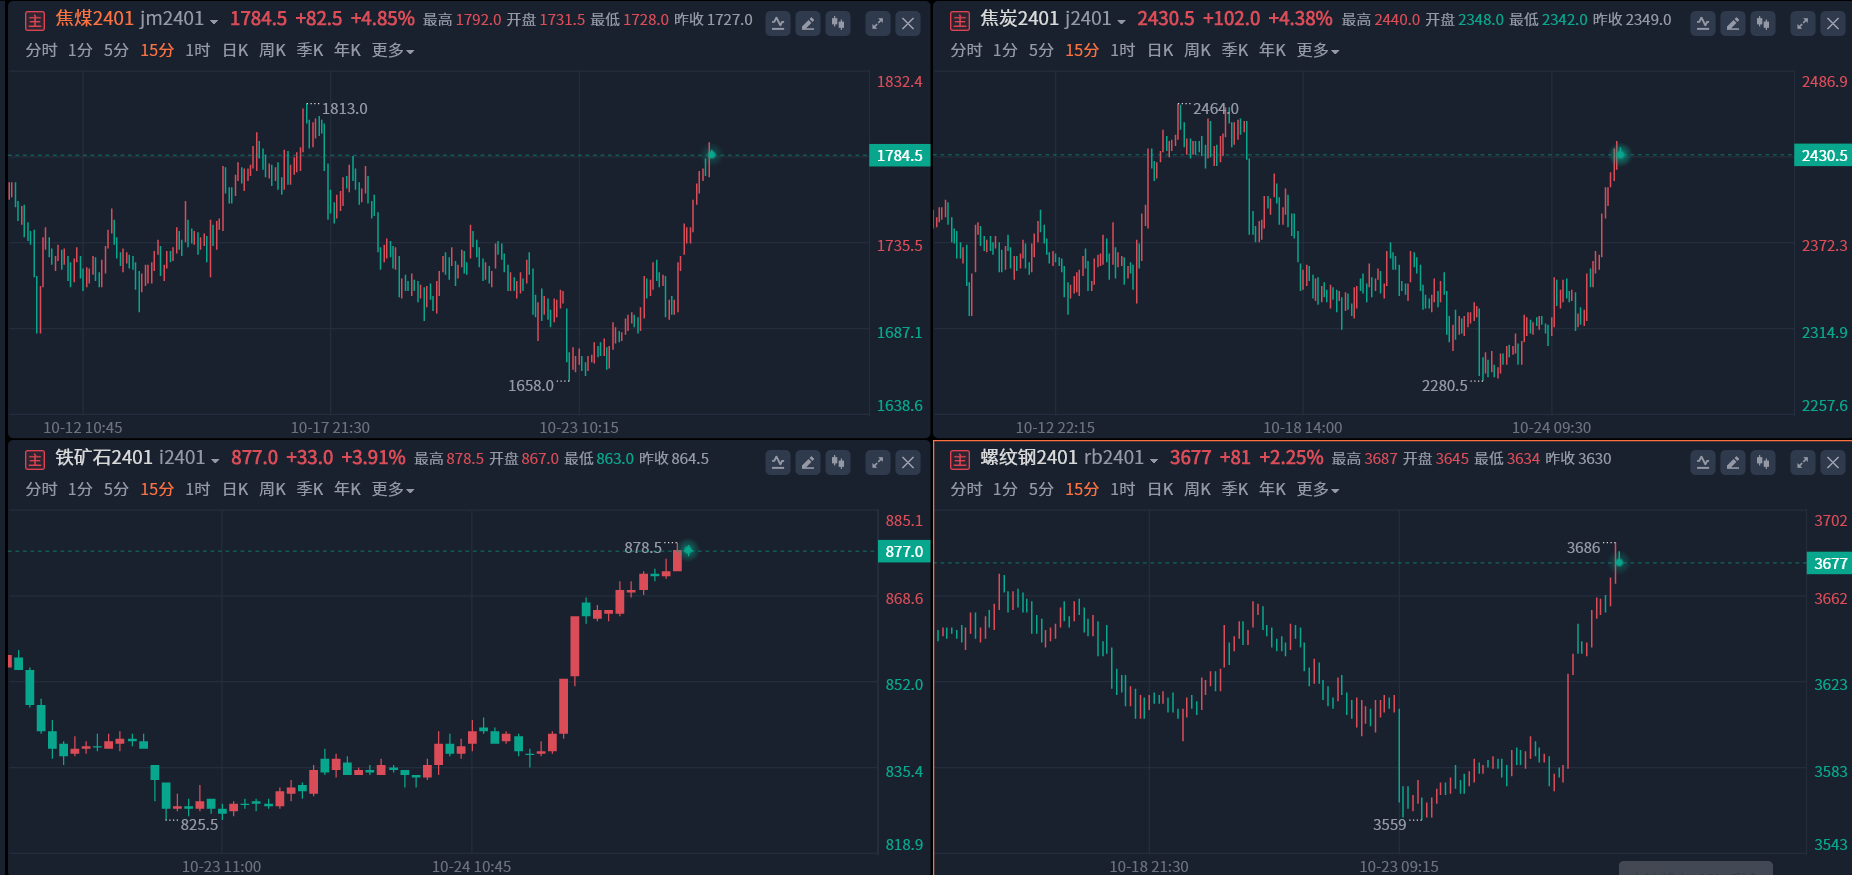Expand 更多 periods in 焦煤2401 panel
The height and width of the screenshot is (875, 1852).
tap(393, 50)
